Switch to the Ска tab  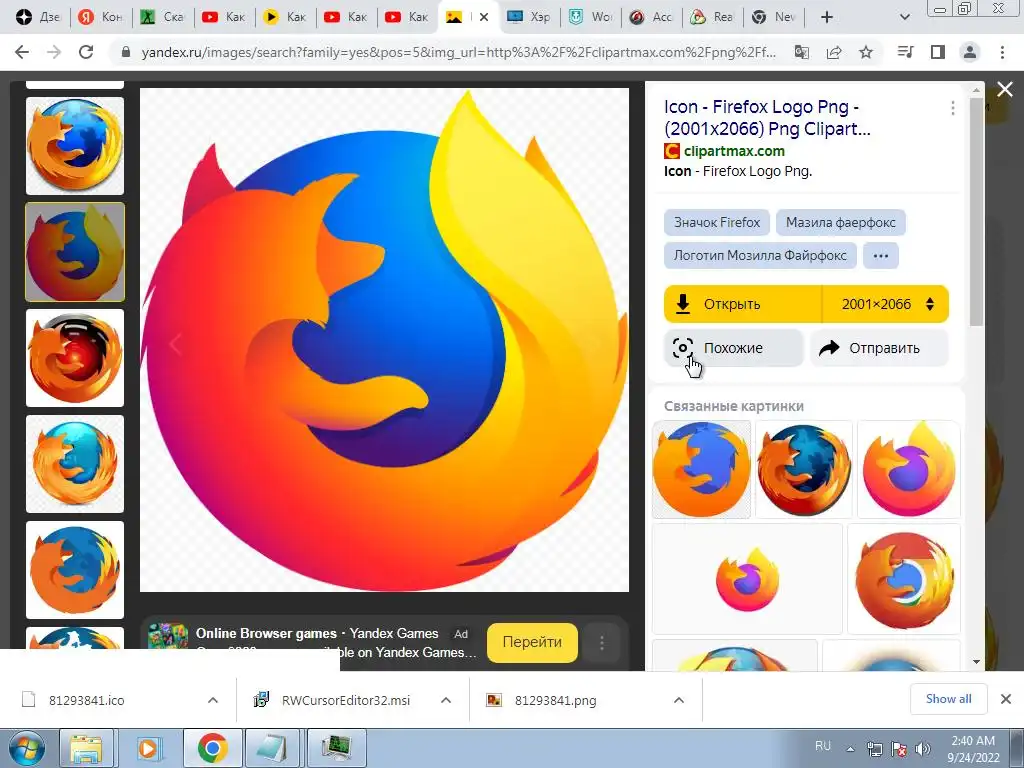coord(162,17)
